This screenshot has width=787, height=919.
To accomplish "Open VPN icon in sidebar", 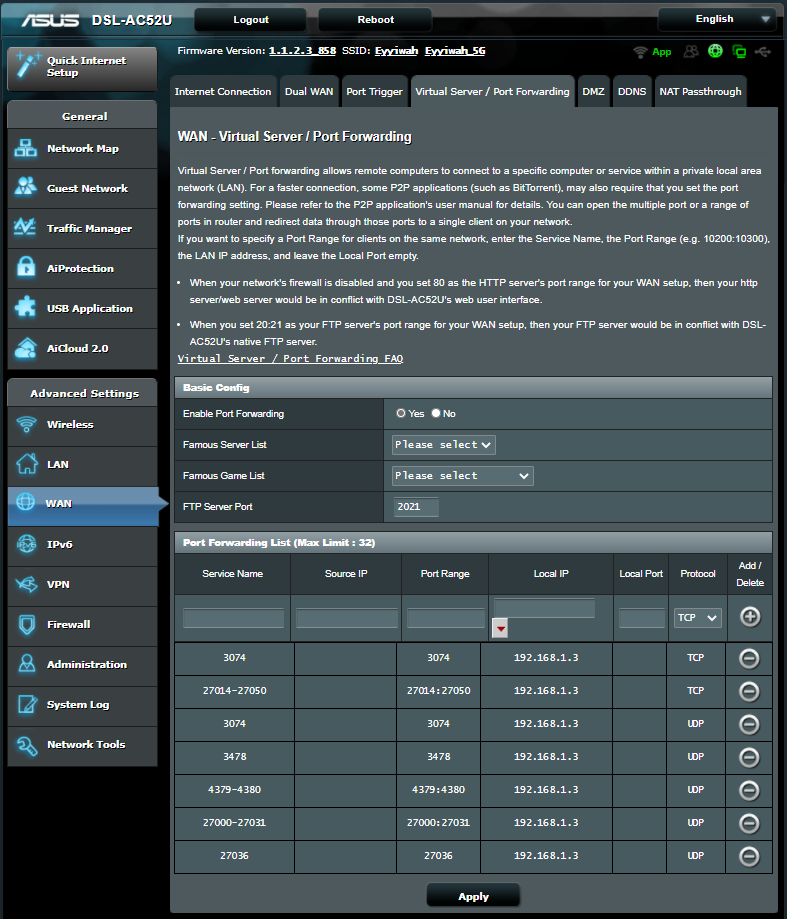I will 26,584.
